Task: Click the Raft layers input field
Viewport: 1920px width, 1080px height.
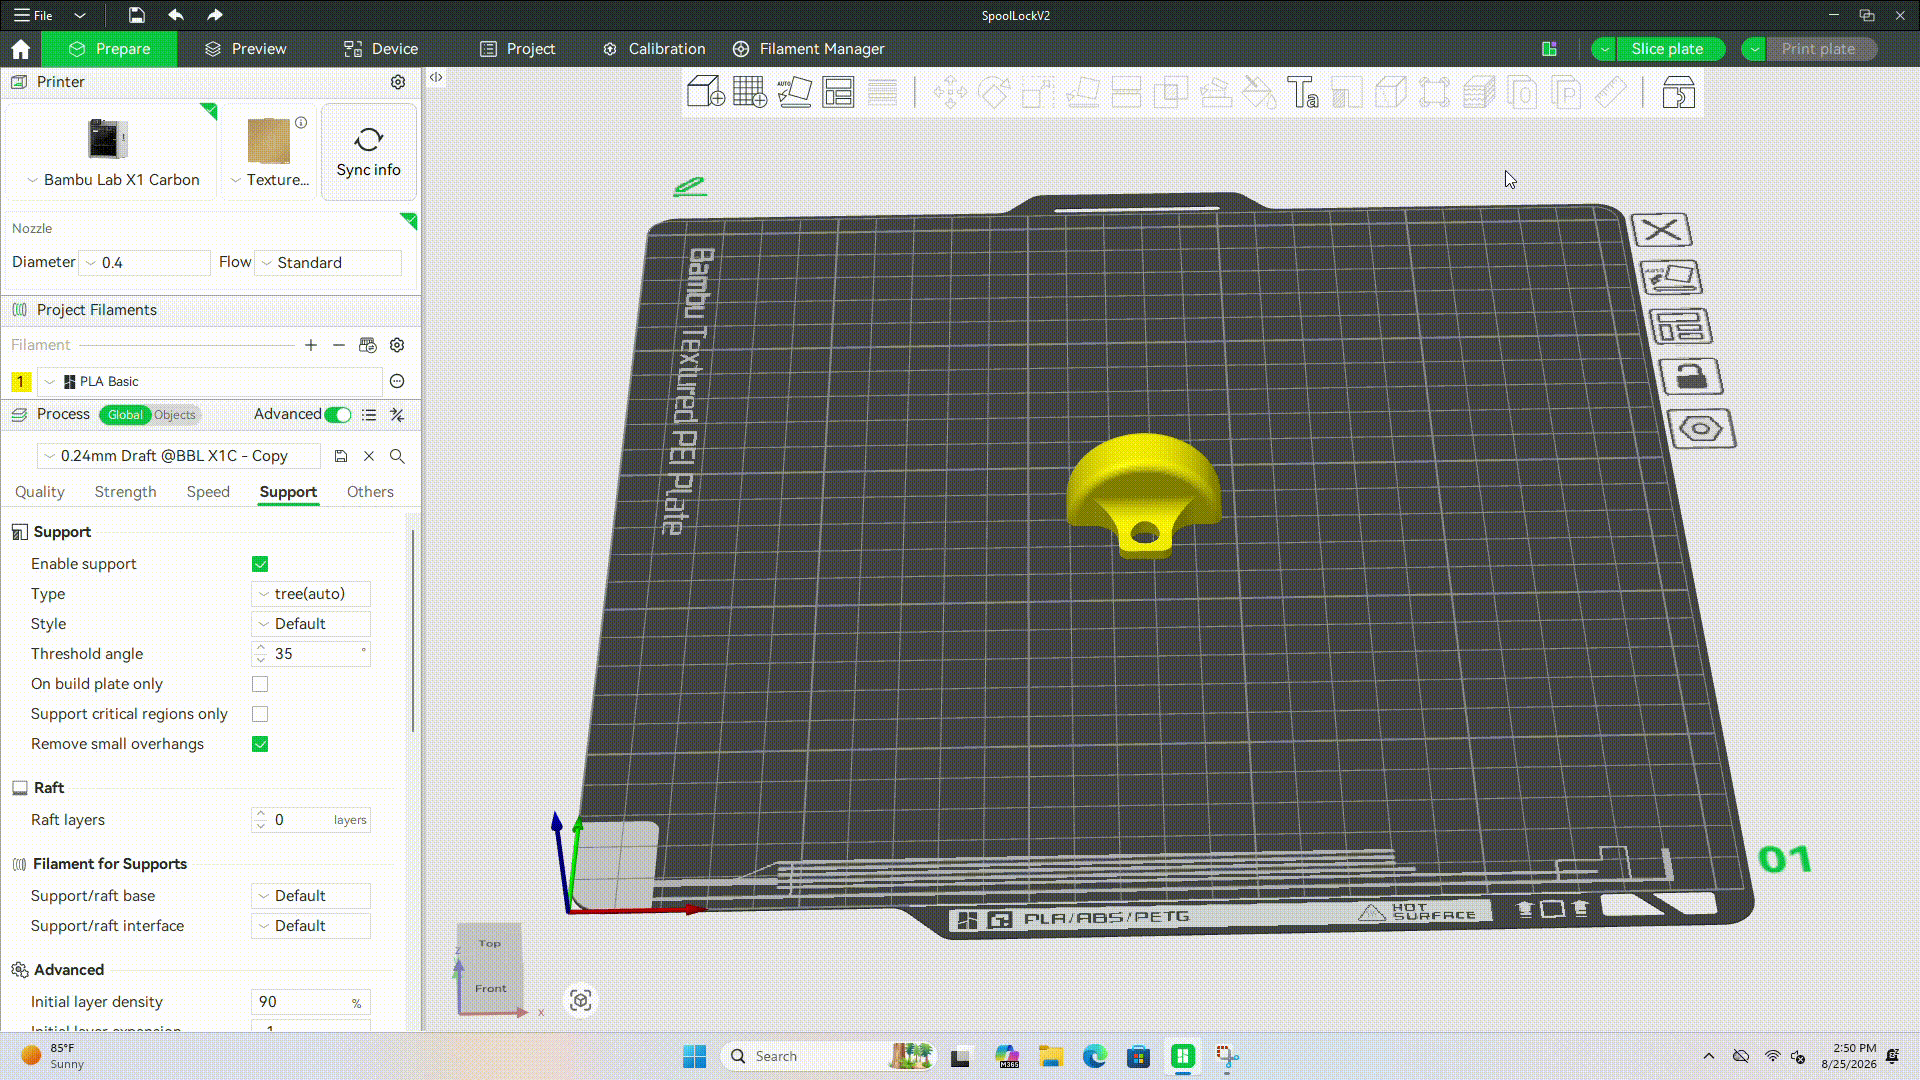Action: 311,820
